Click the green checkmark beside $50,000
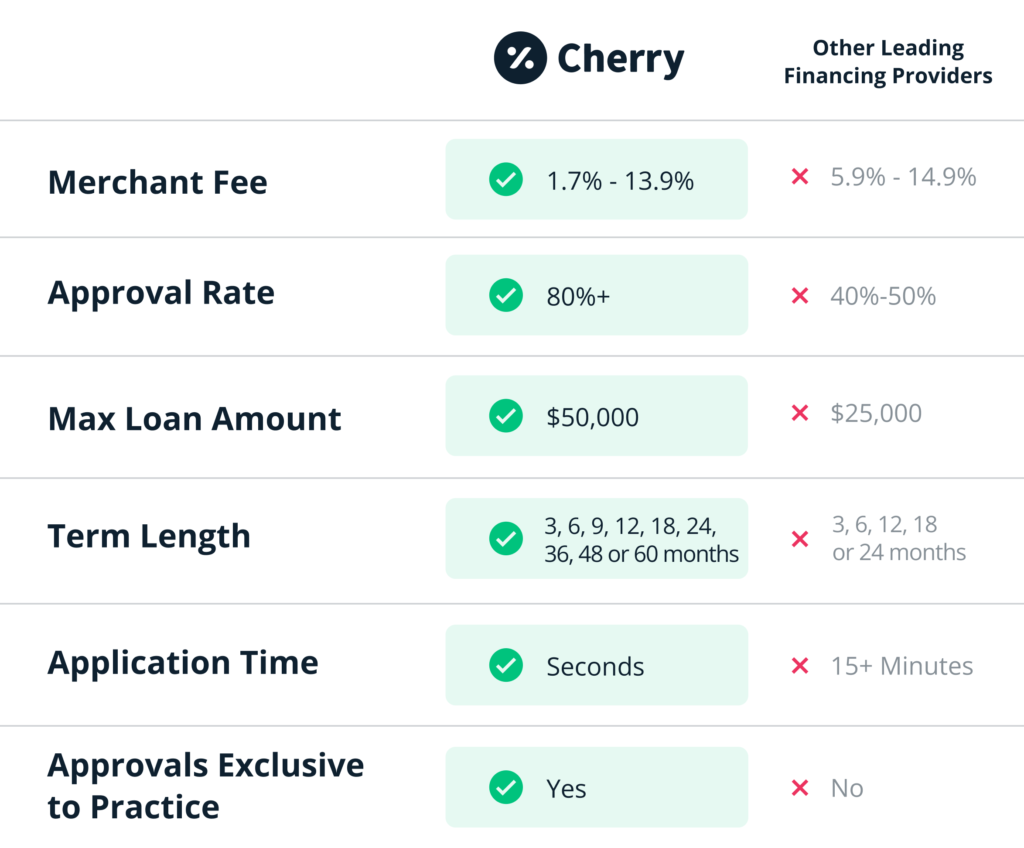This screenshot has height=848, width=1024. coord(506,416)
